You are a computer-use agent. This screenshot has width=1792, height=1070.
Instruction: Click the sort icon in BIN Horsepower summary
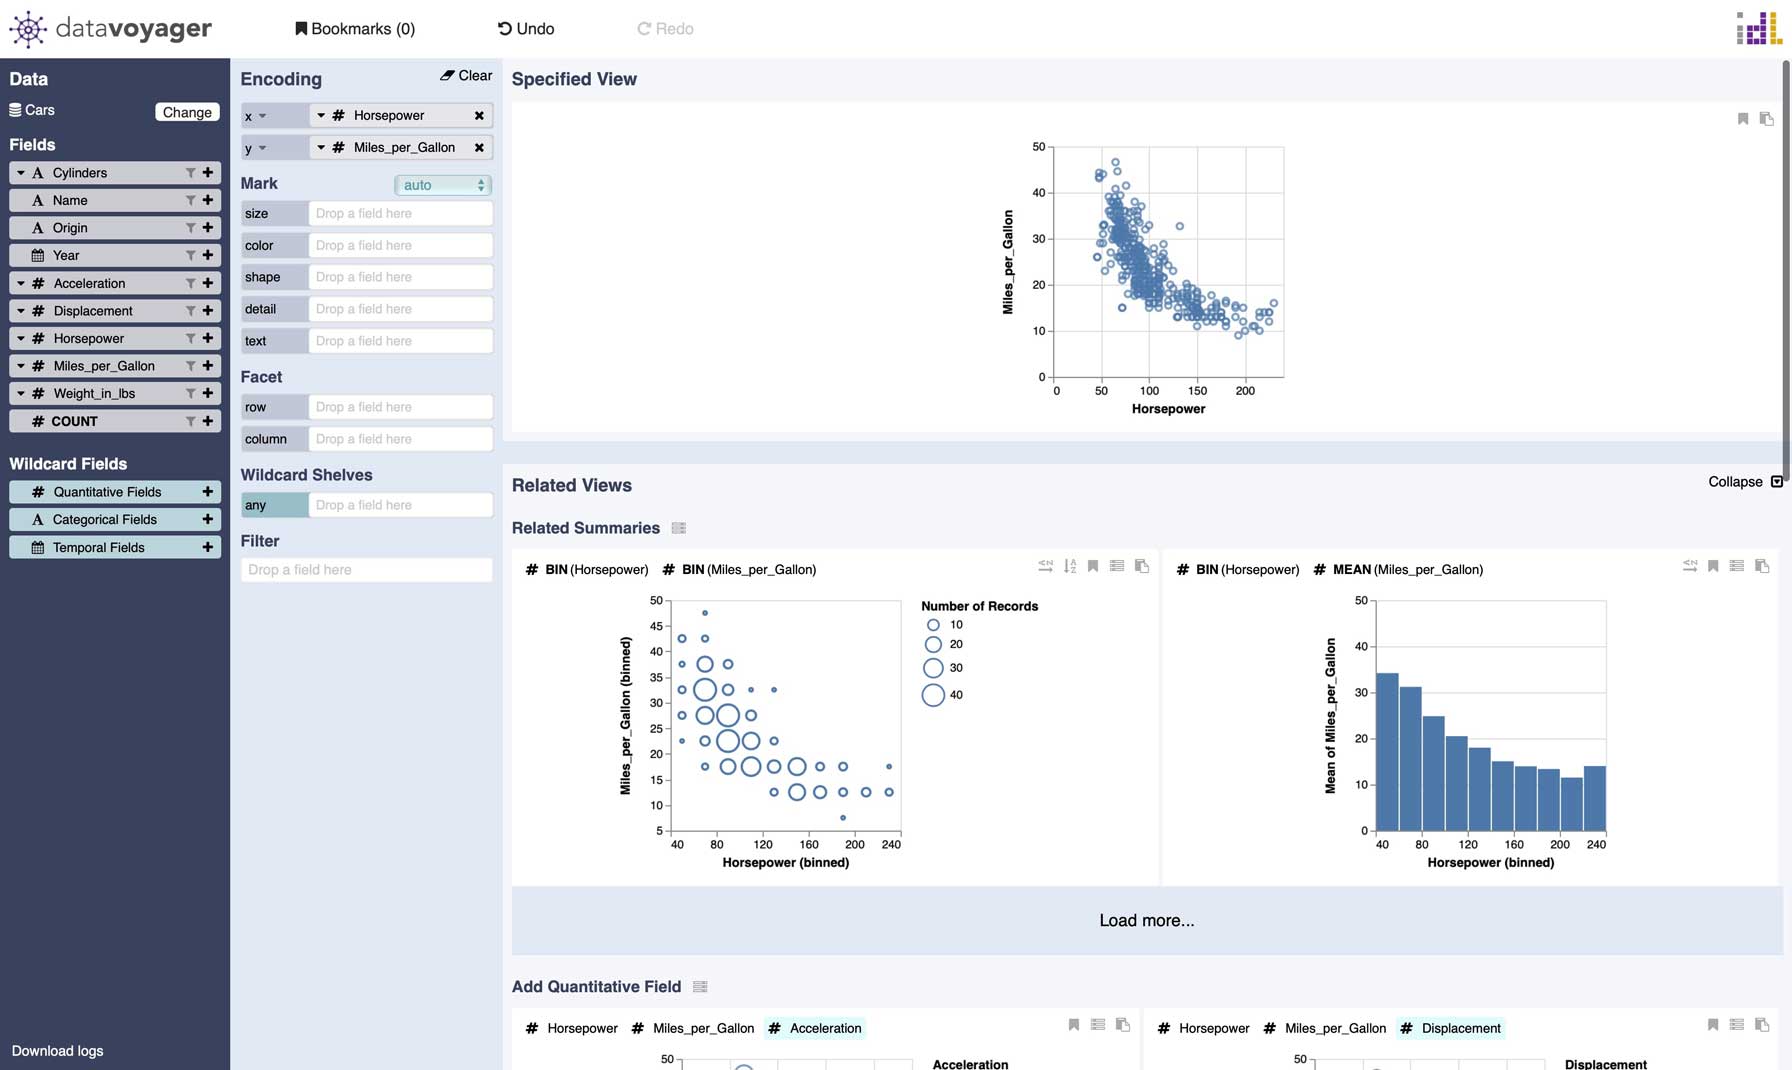tap(1070, 566)
